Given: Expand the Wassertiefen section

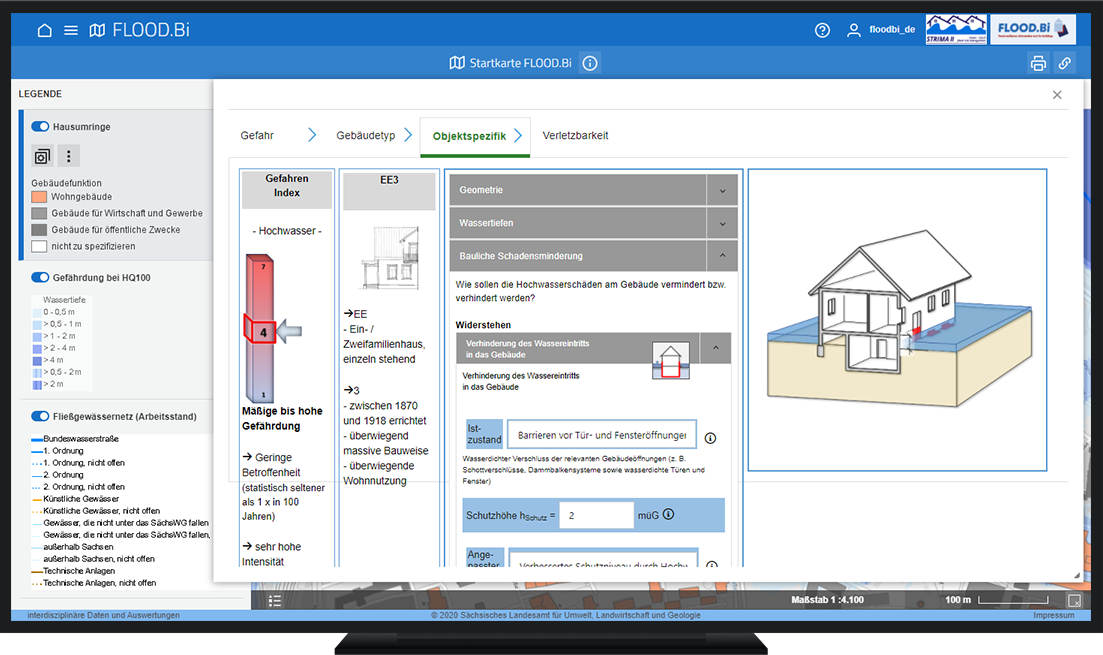Looking at the screenshot, I should click(x=721, y=223).
